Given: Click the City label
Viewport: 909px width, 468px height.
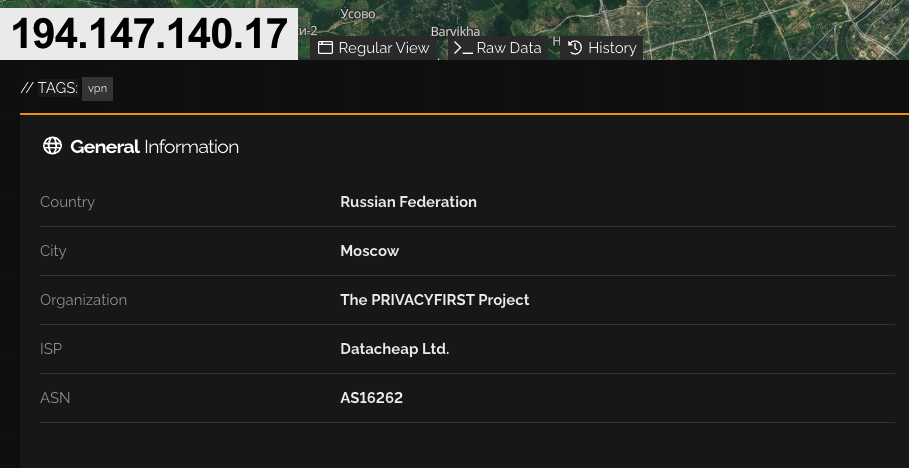Looking at the screenshot, I should coord(53,251).
